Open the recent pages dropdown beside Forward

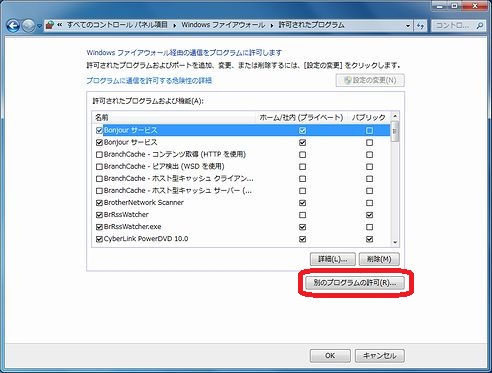point(39,26)
